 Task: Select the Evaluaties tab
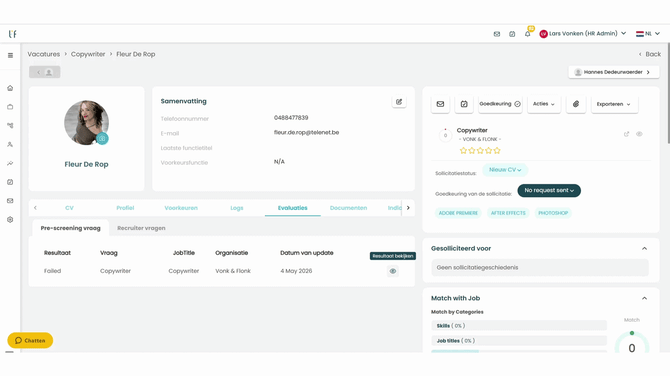[293, 208]
